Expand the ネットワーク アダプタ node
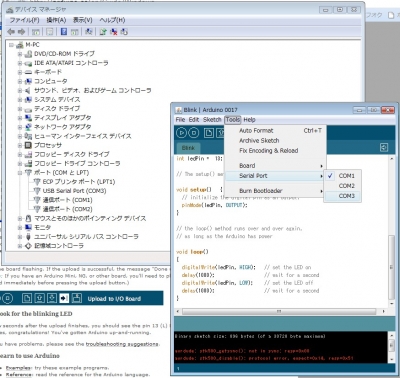The height and width of the screenshot is (378, 400). [20, 127]
